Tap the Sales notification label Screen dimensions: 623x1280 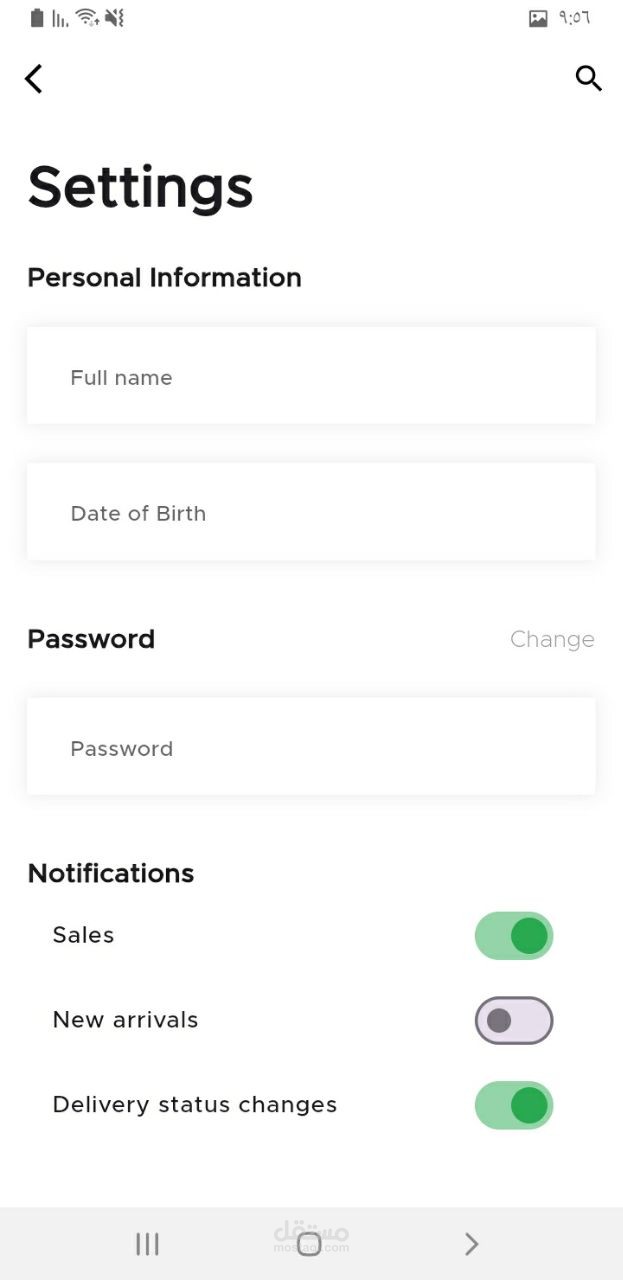[83, 935]
